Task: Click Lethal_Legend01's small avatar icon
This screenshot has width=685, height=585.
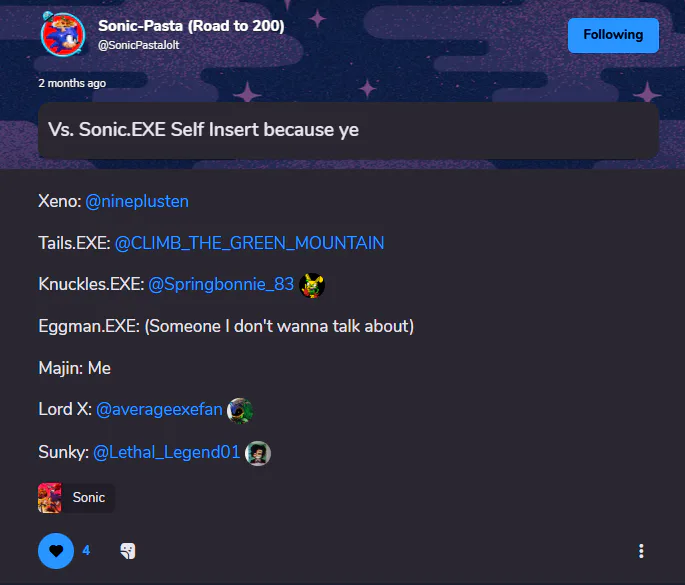Action: 258,453
